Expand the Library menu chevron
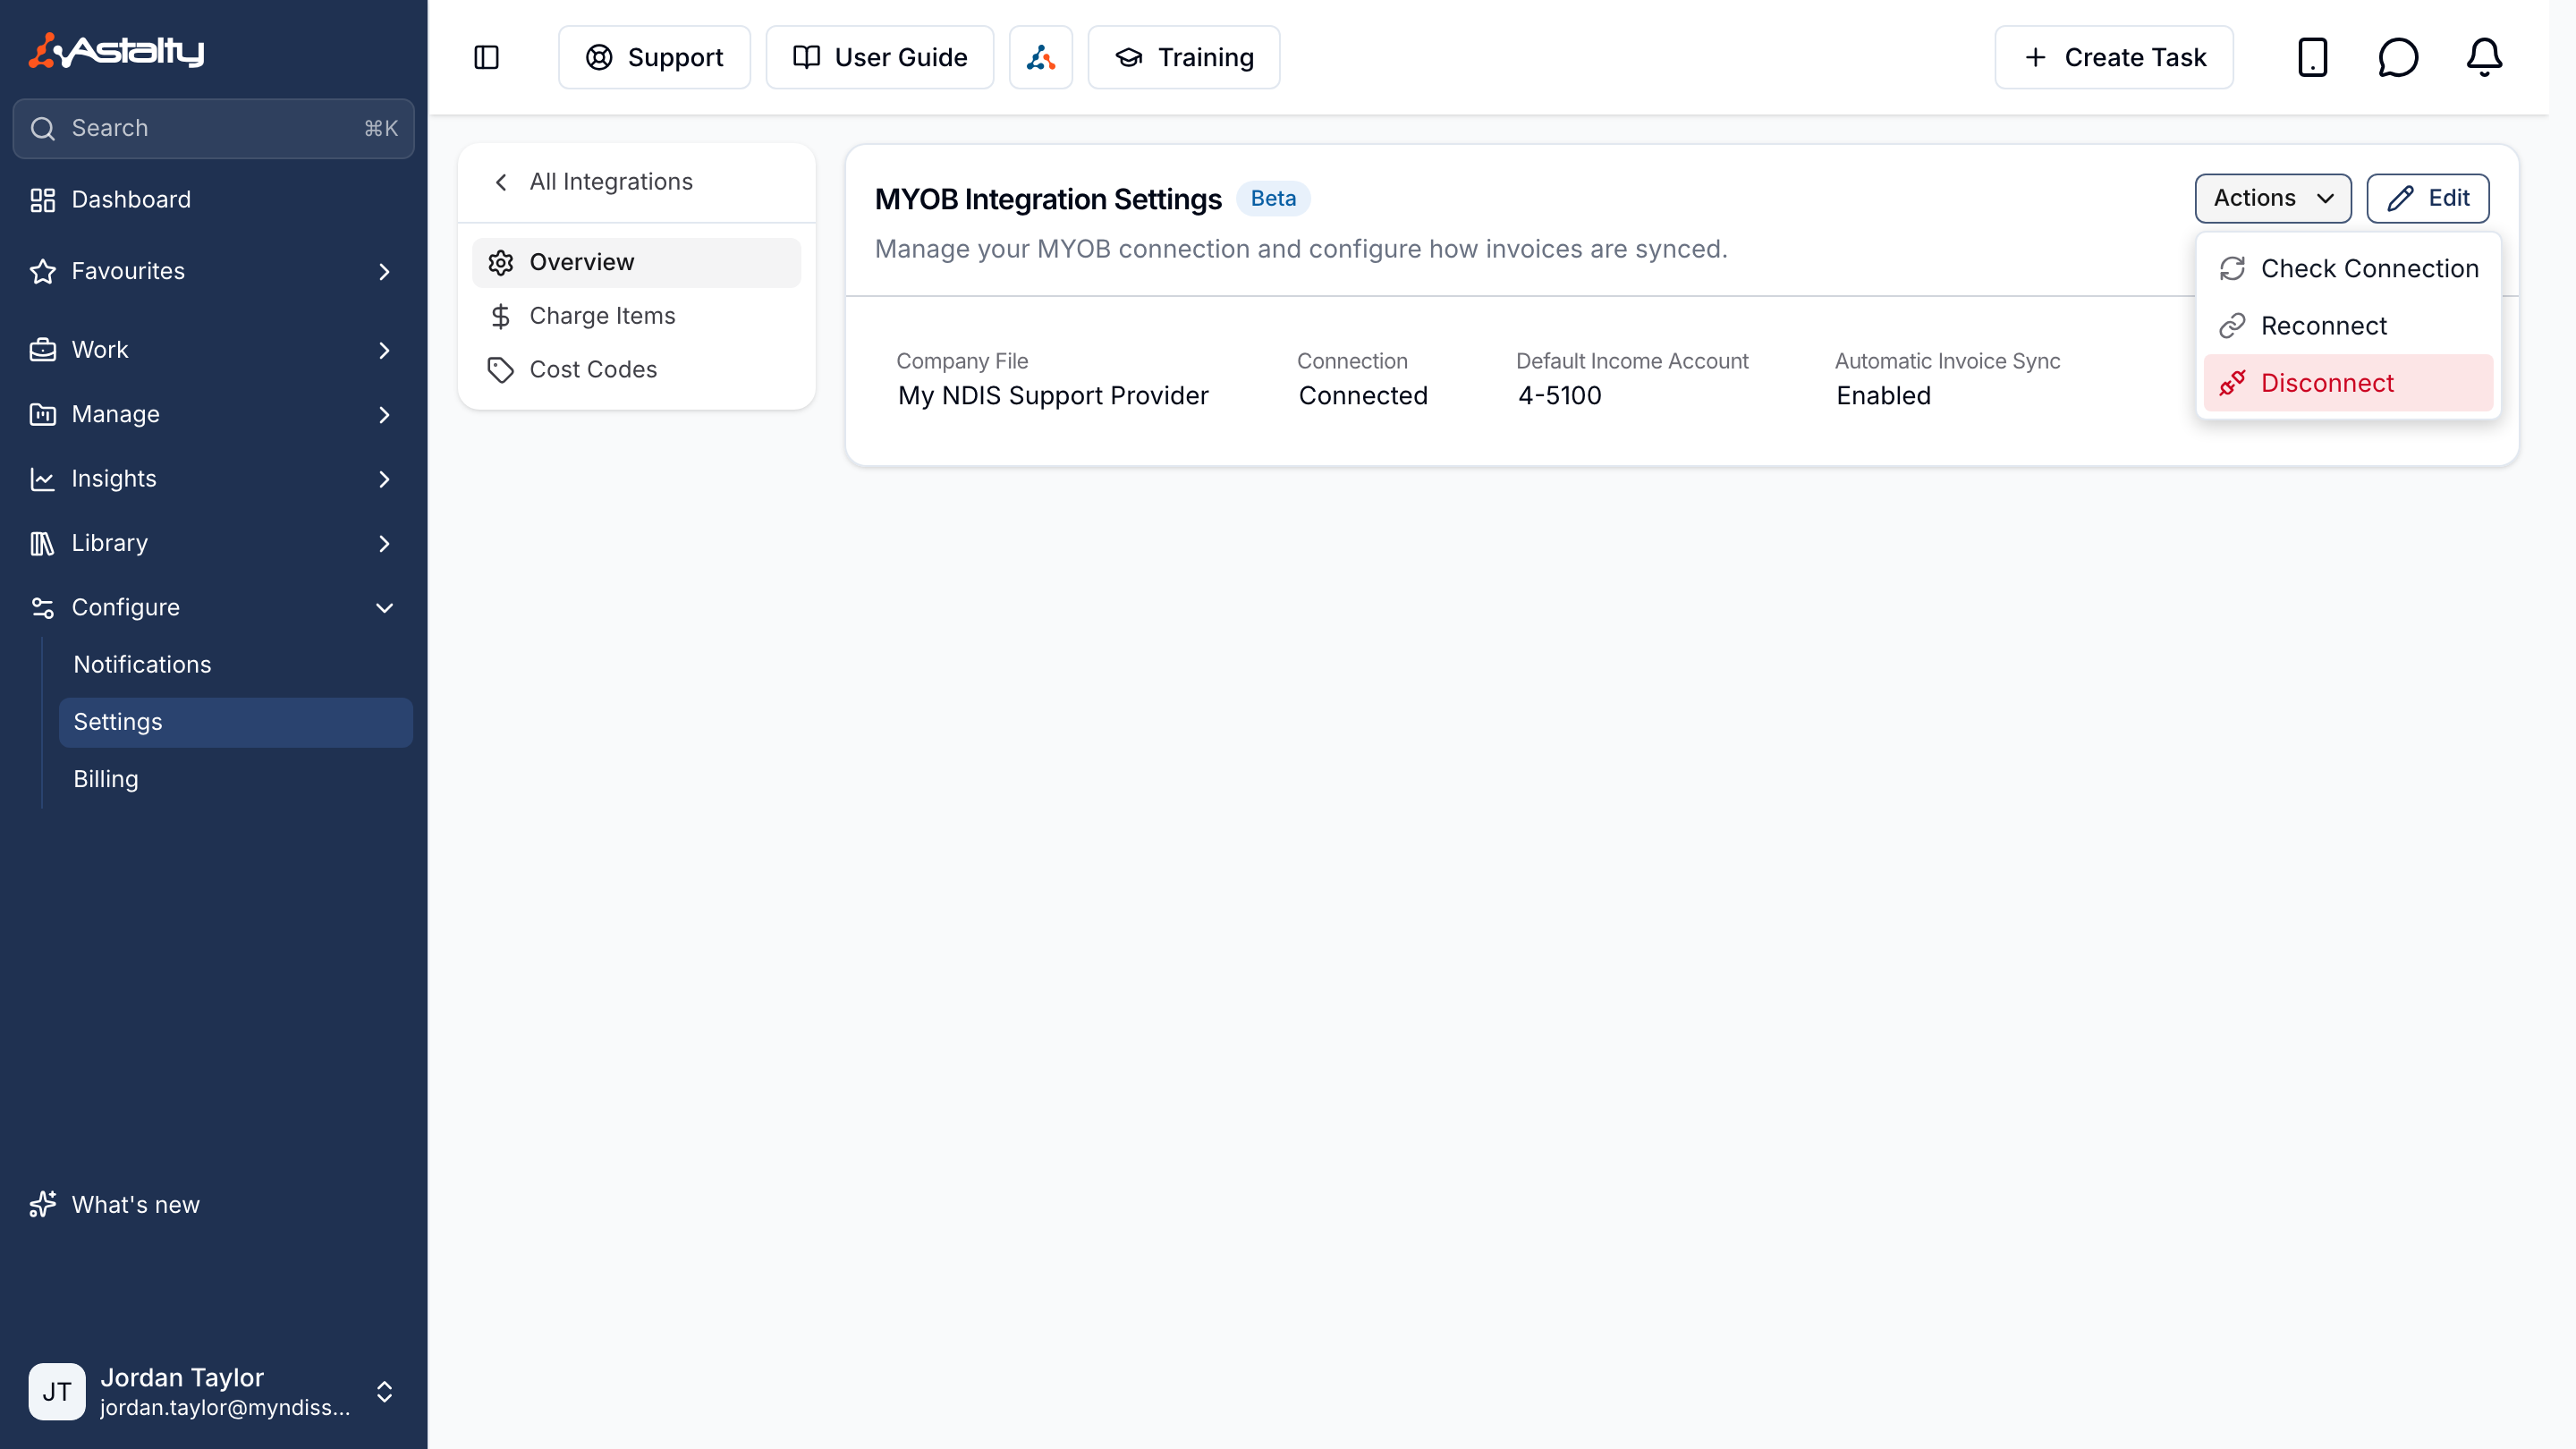The image size is (2576, 1449). [x=384, y=543]
